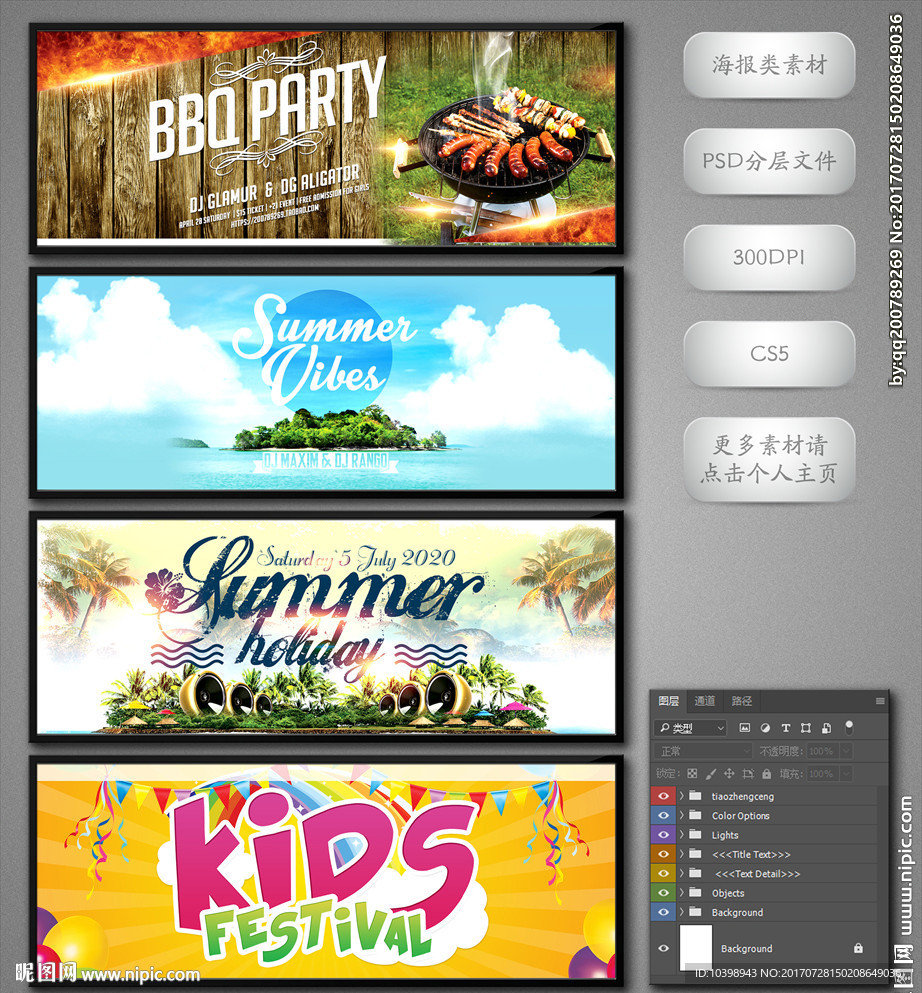Click the lock all padlock icon
The image size is (922, 993).
(x=766, y=774)
